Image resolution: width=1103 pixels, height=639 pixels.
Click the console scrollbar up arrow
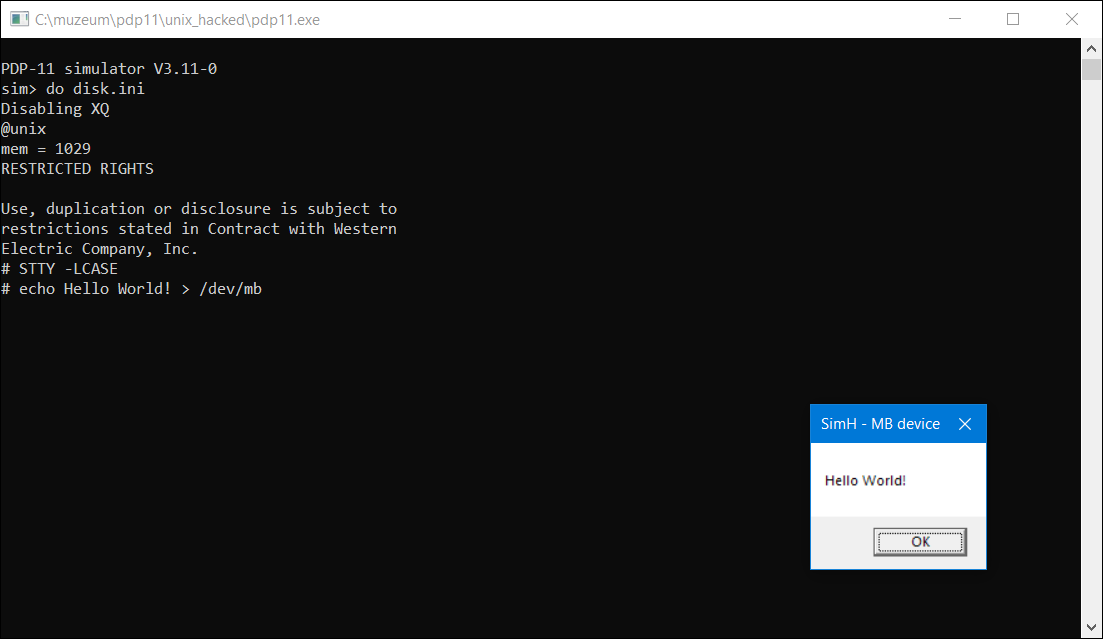click(1091, 49)
